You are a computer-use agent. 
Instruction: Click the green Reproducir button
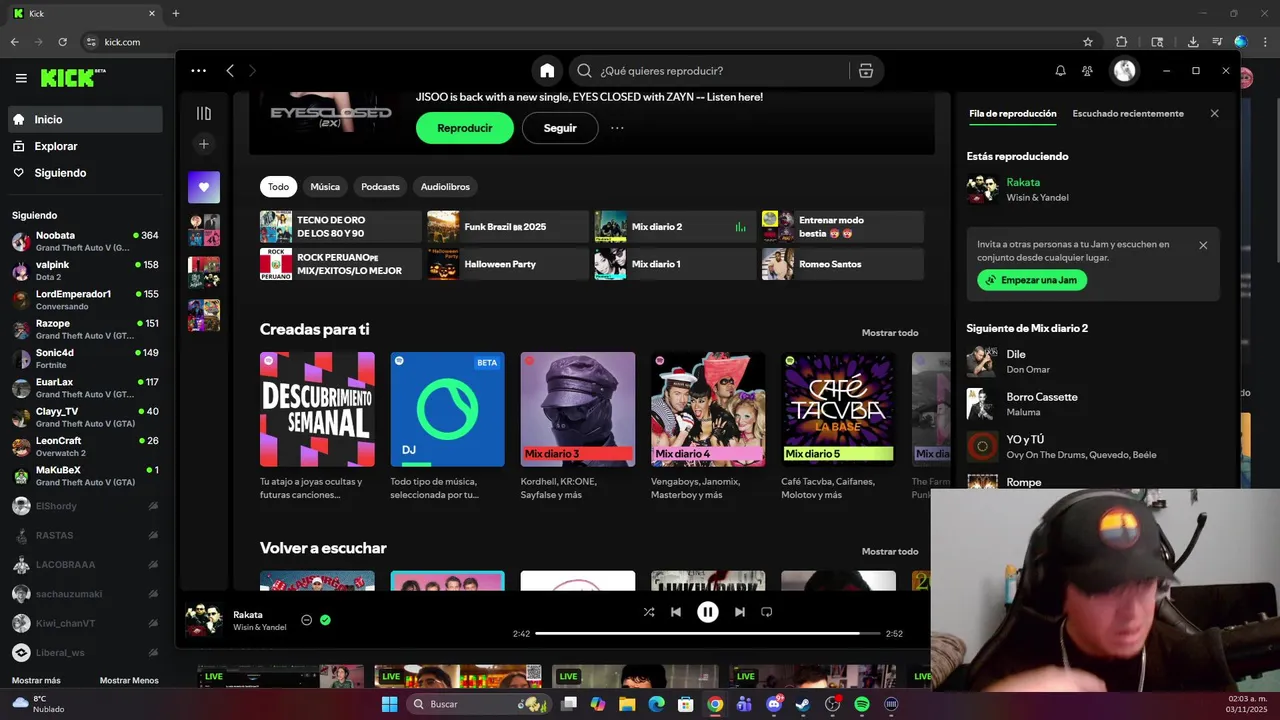tap(465, 128)
